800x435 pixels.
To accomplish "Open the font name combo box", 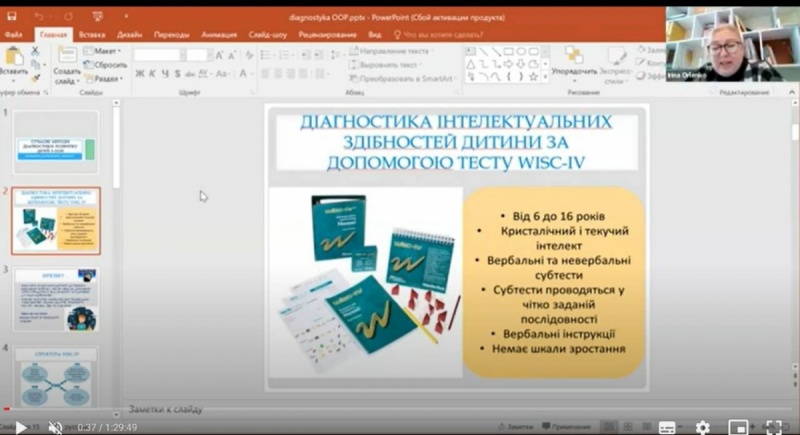I will click(157, 54).
